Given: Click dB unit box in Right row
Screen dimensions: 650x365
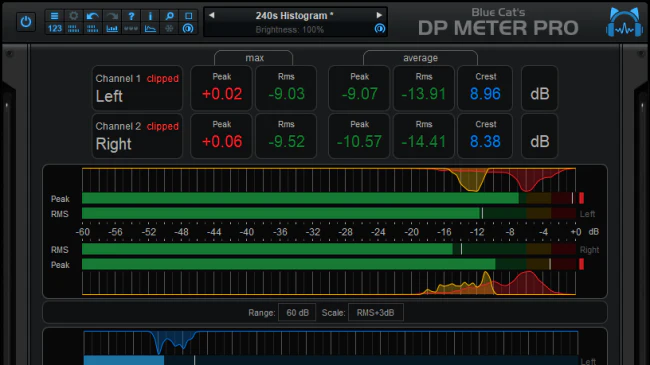Looking at the screenshot, I should pyautogui.click(x=539, y=136).
